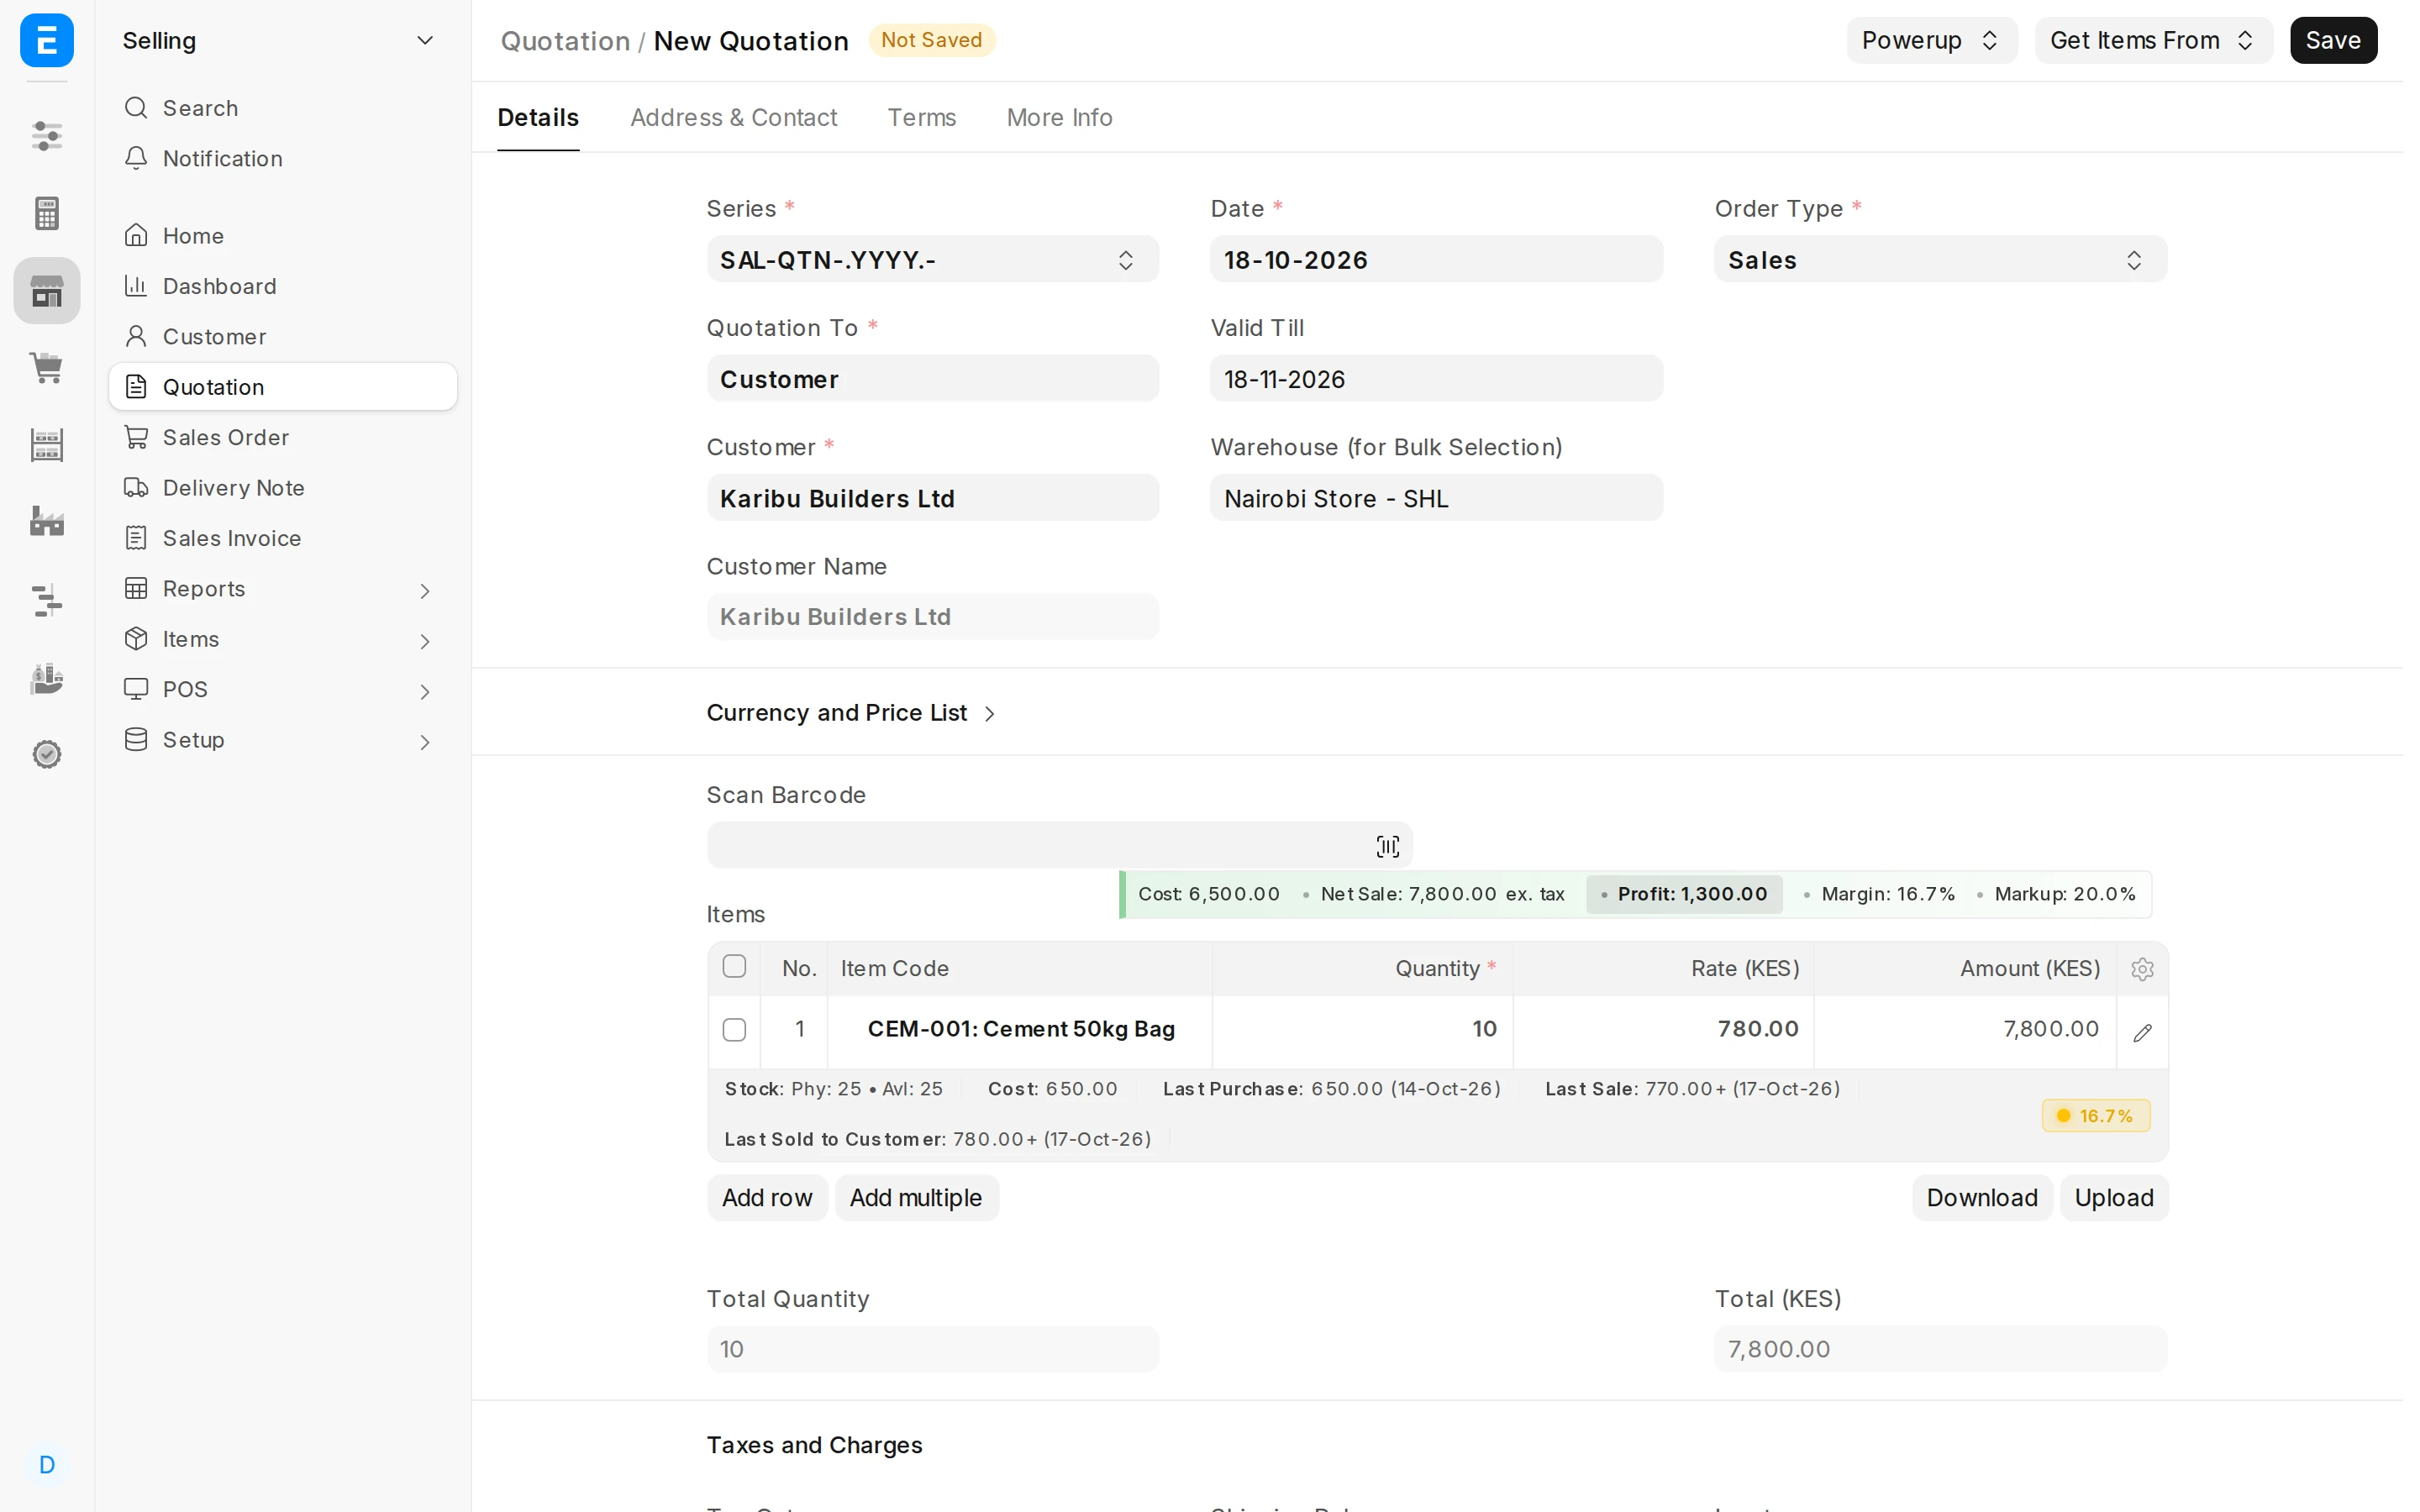Click the Customer field Karibu Builders Ltd

pyautogui.click(x=932, y=498)
